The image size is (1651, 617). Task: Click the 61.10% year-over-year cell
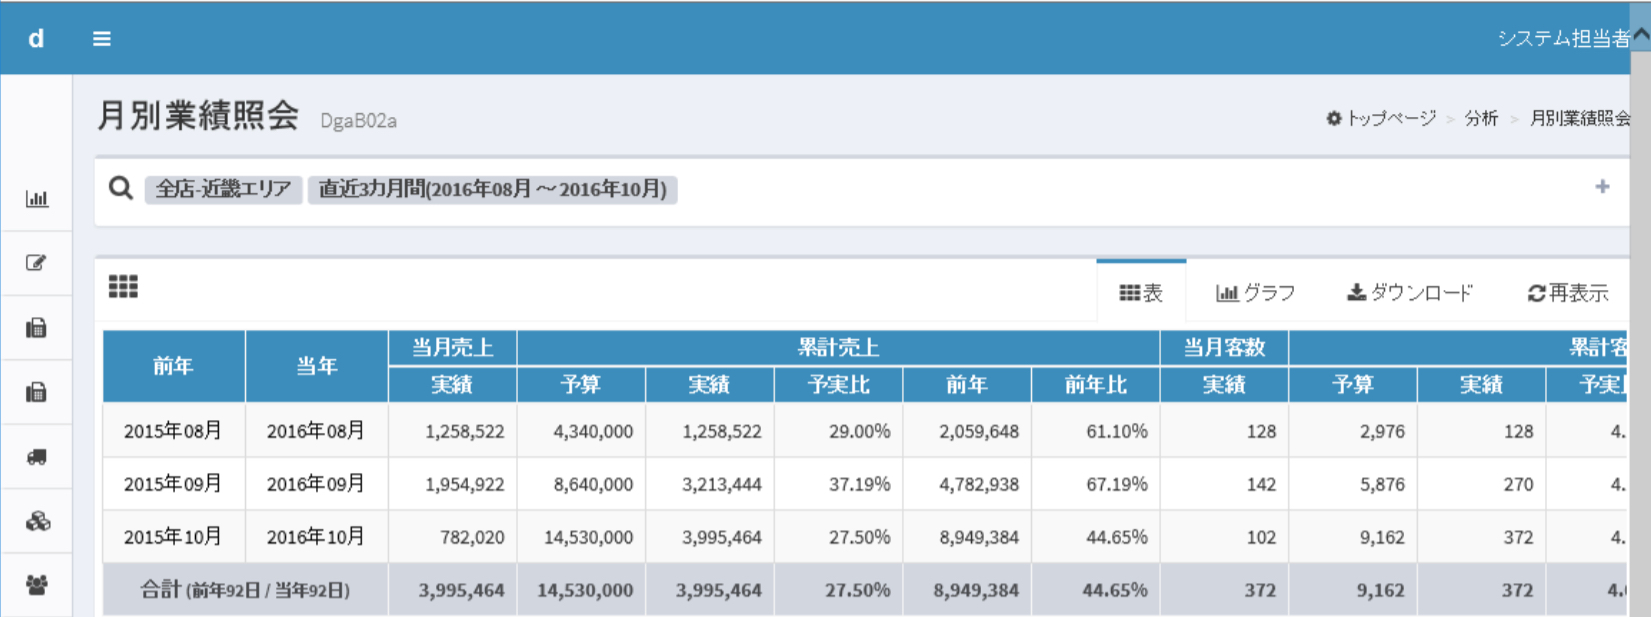(1096, 431)
